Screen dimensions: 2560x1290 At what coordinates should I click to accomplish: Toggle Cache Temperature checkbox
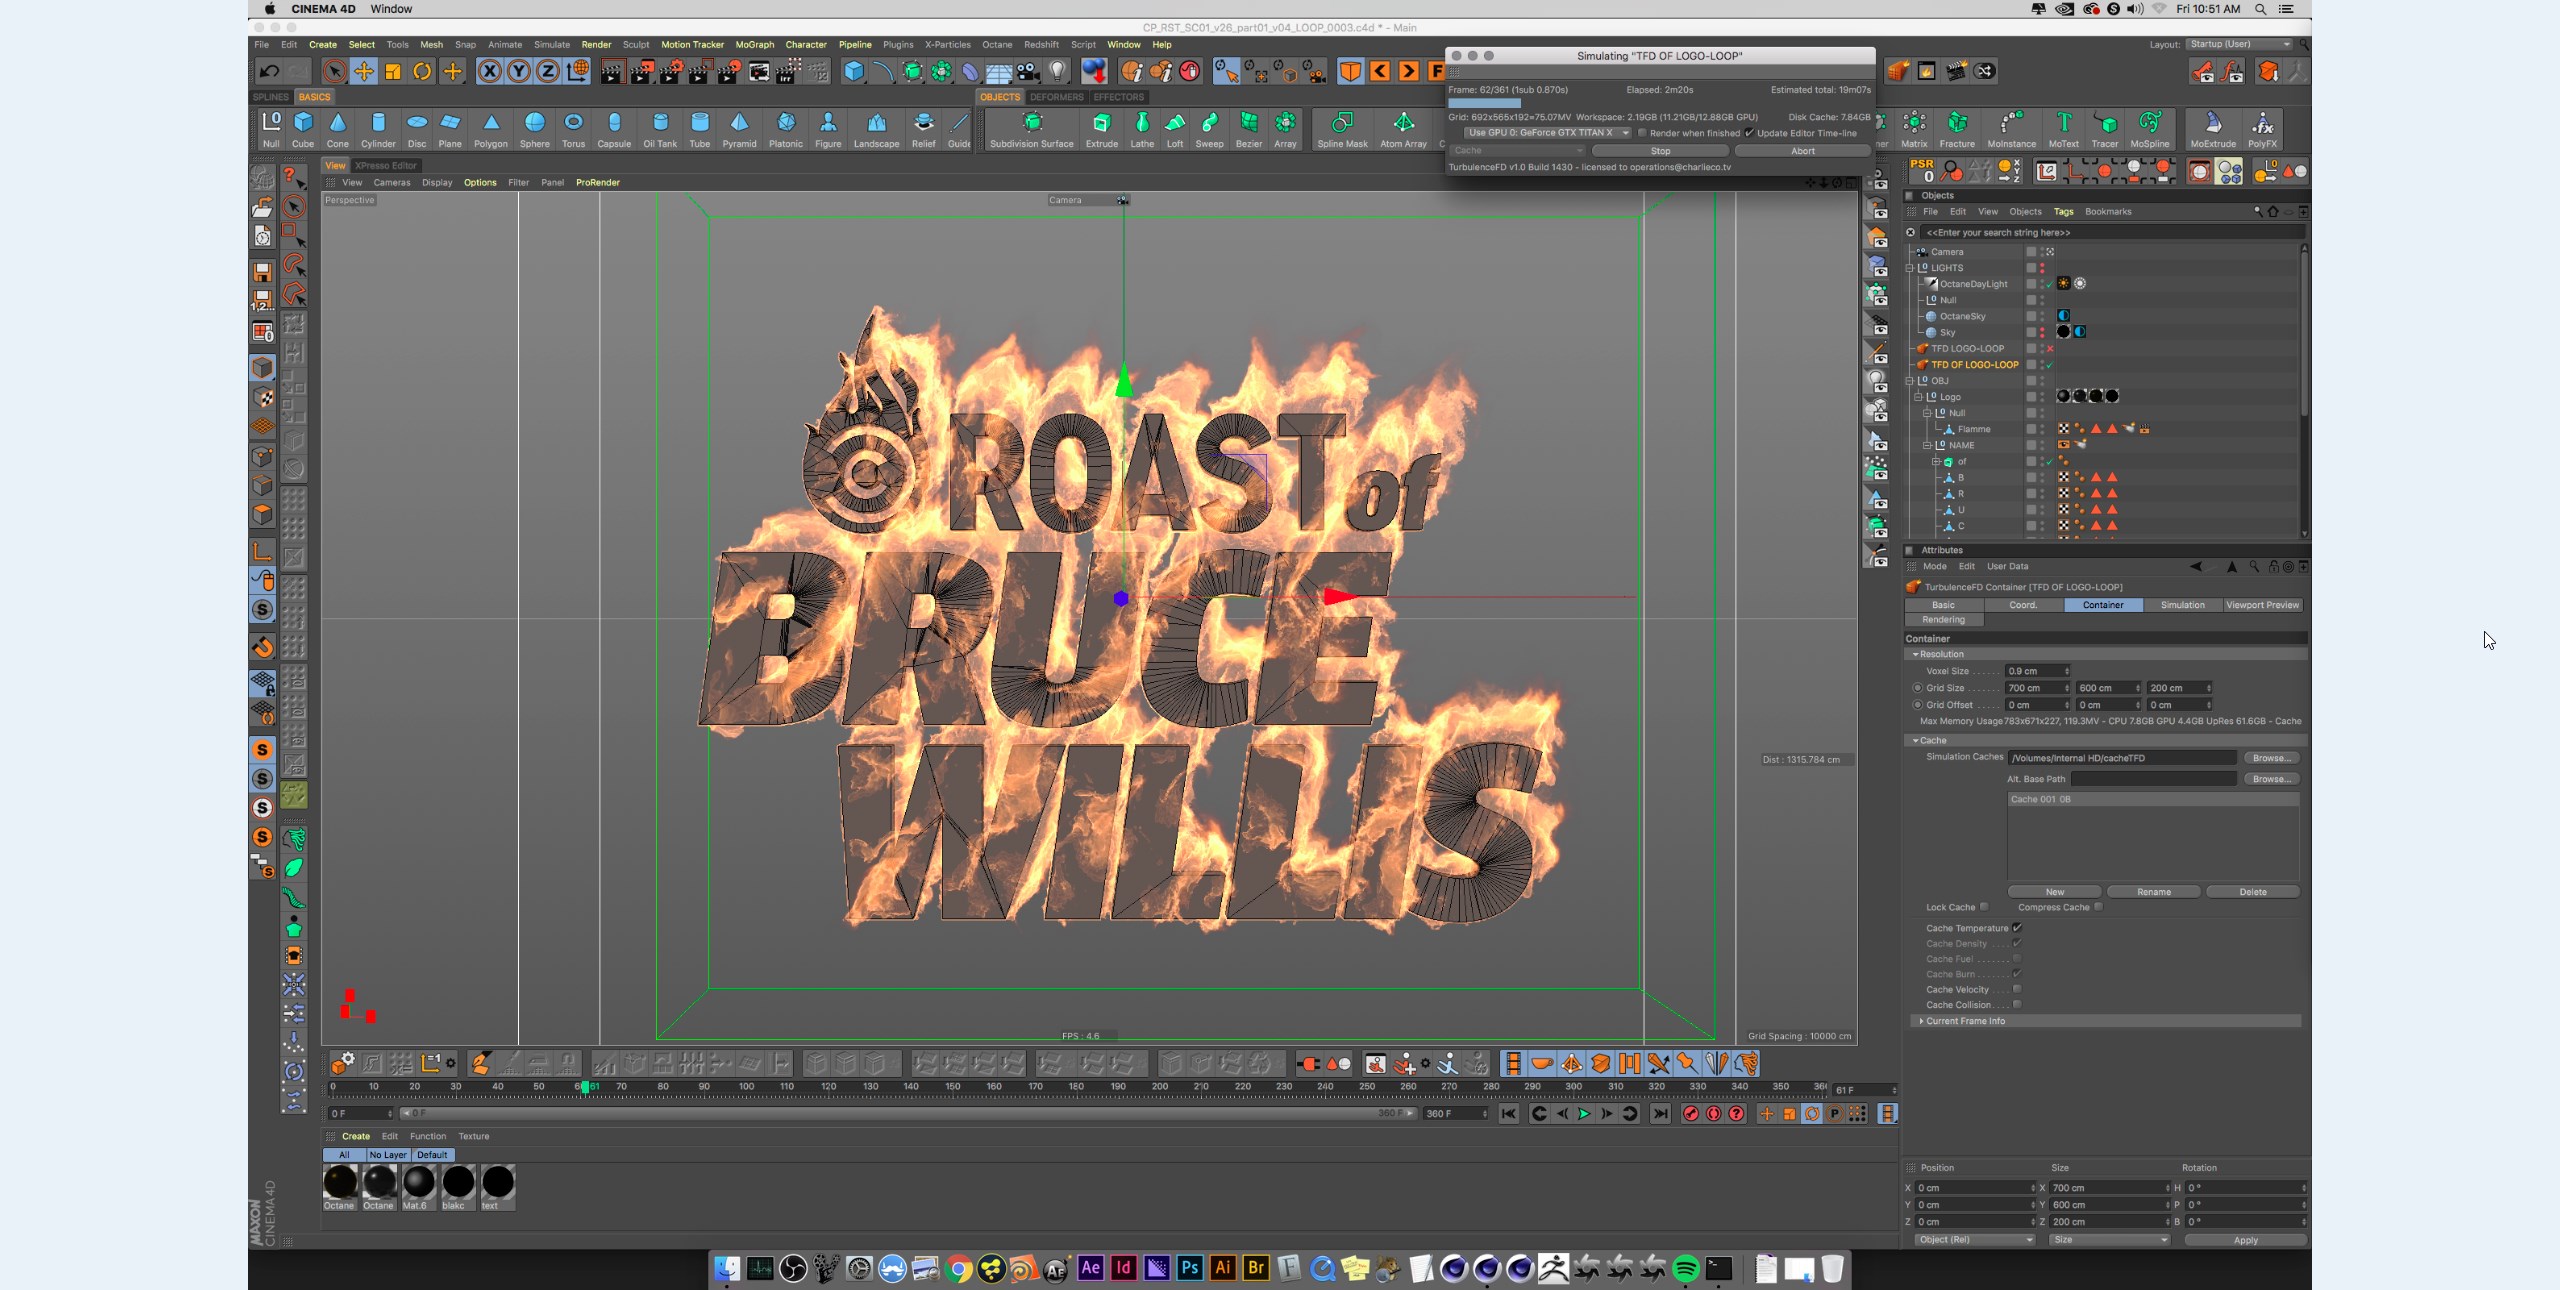[x=2017, y=928]
